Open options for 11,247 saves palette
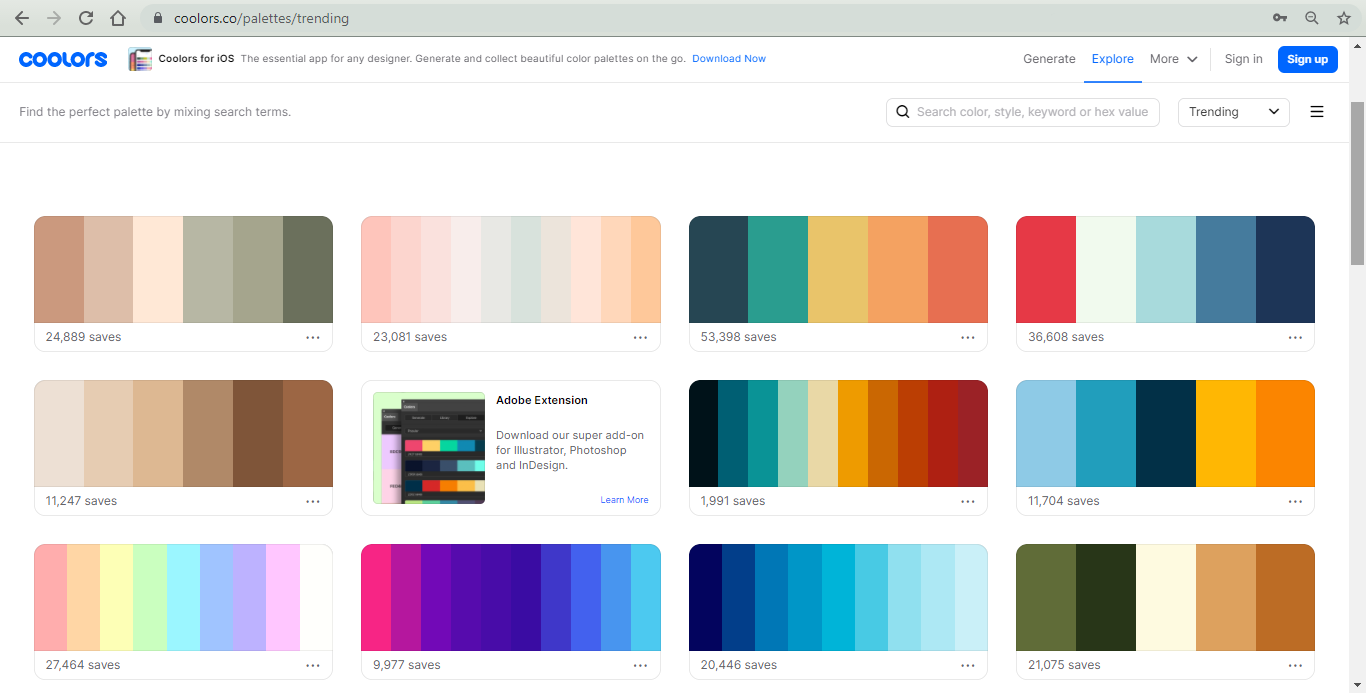This screenshot has width=1366, height=693. (x=313, y=501)
